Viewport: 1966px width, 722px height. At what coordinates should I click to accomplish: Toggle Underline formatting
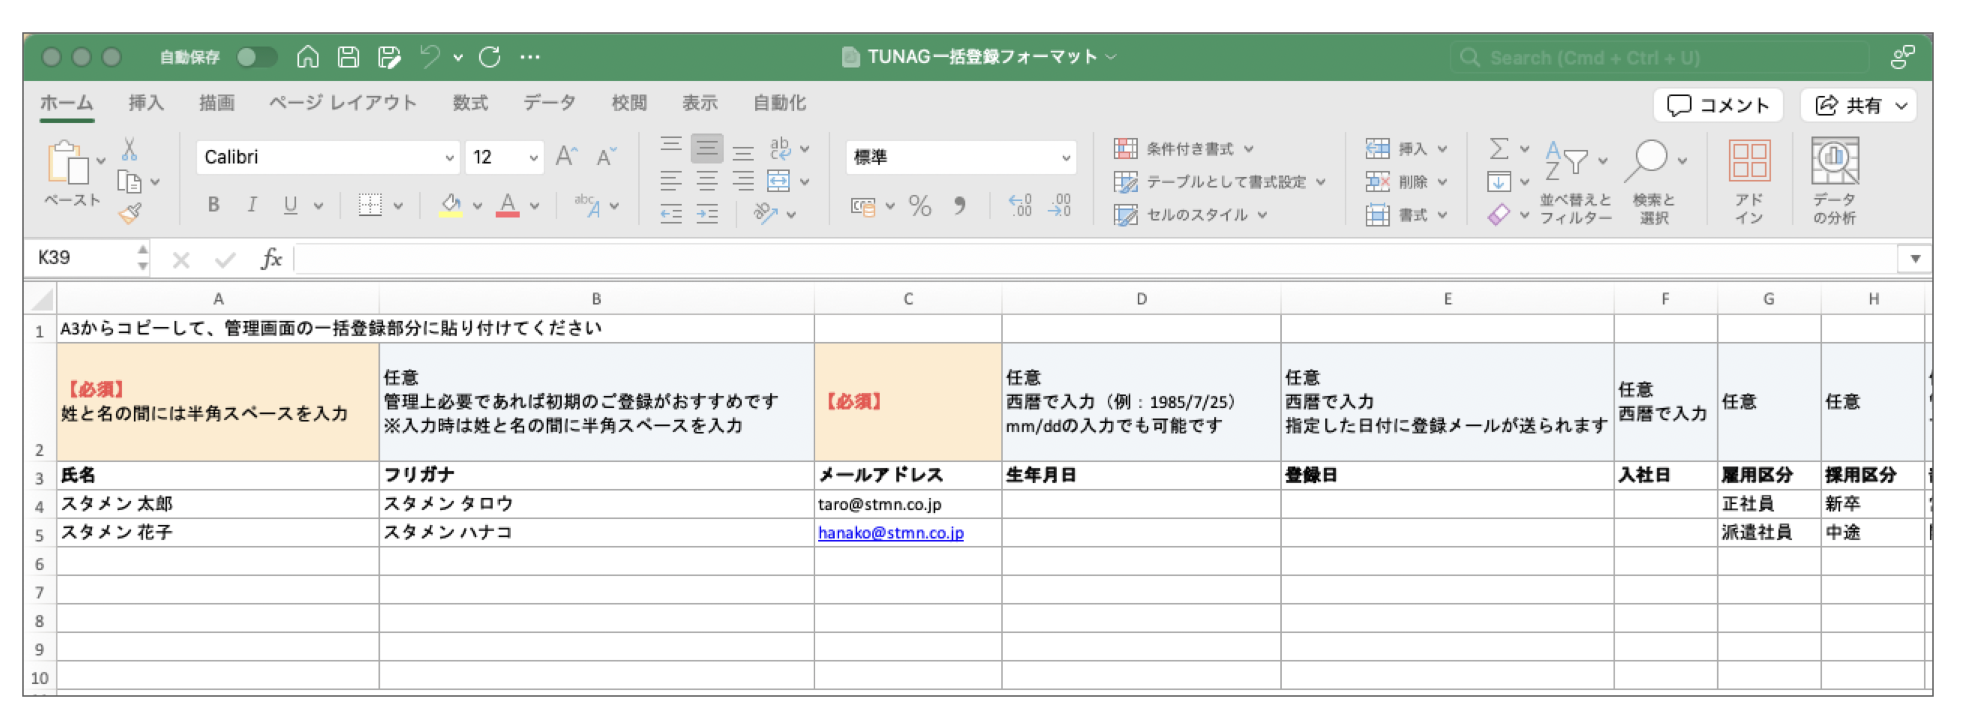(x=290, y=205)
